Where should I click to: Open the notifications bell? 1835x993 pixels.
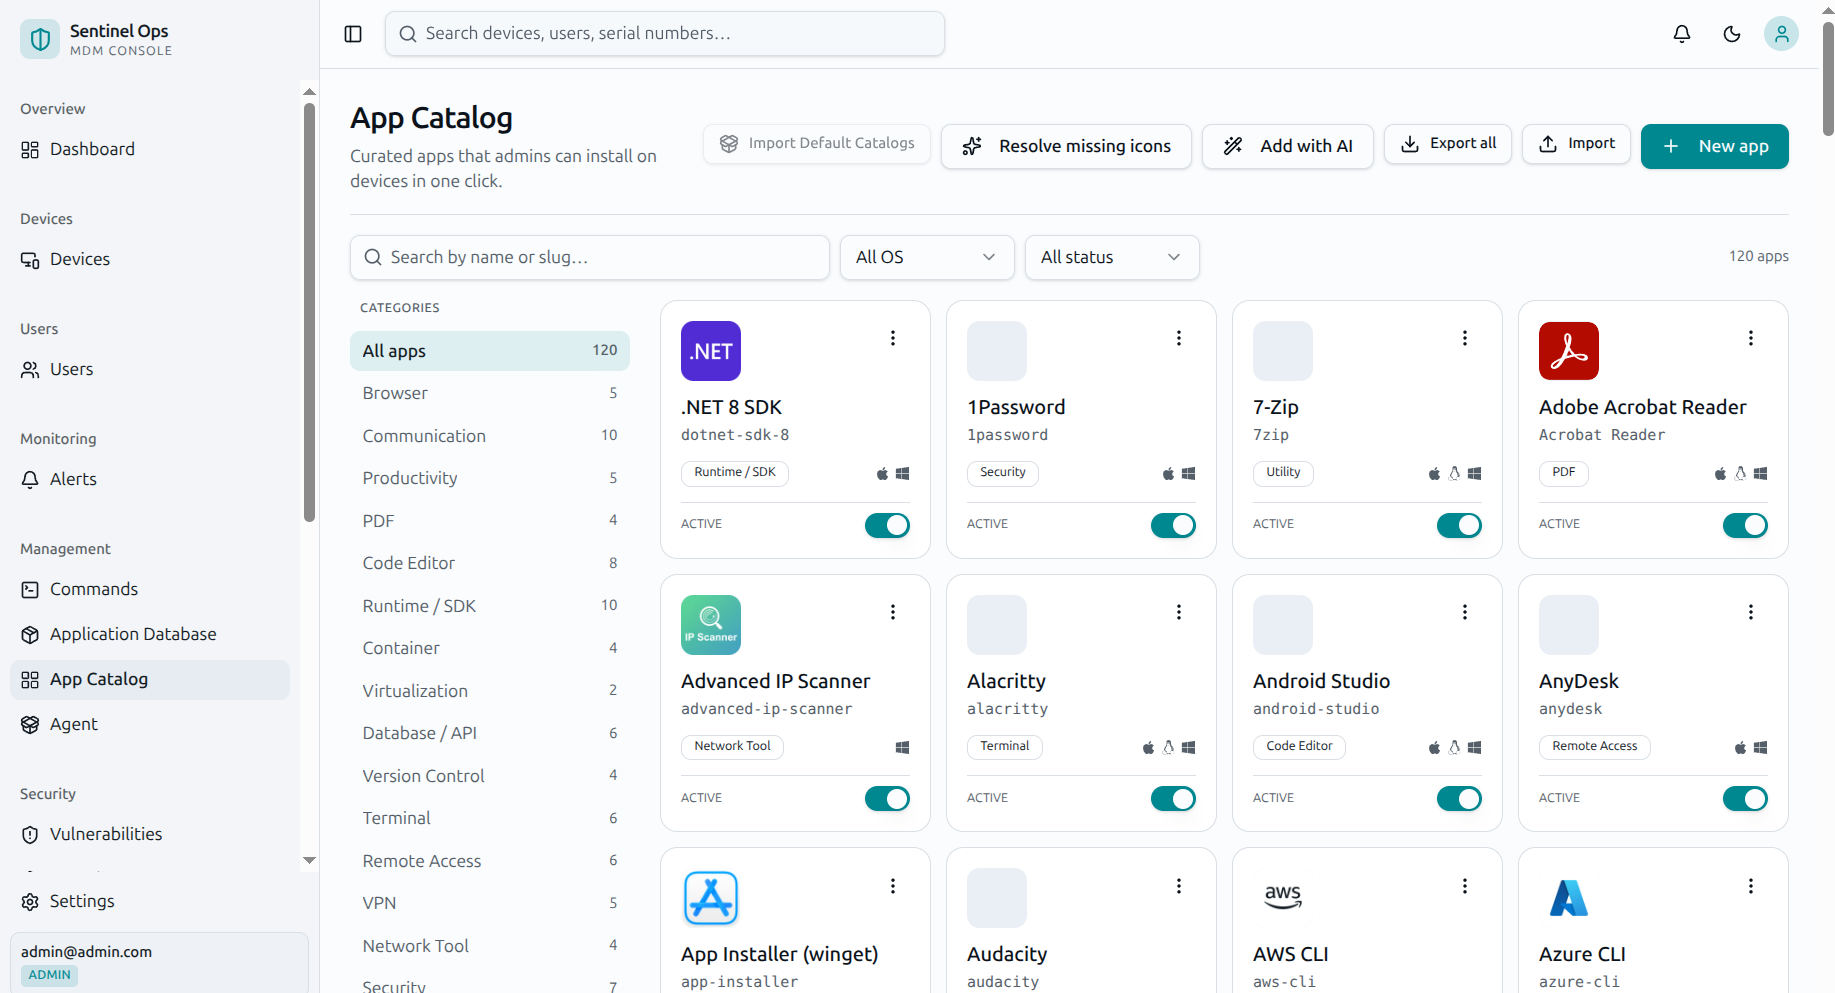pyautogui.click(x=1682, y=34)
